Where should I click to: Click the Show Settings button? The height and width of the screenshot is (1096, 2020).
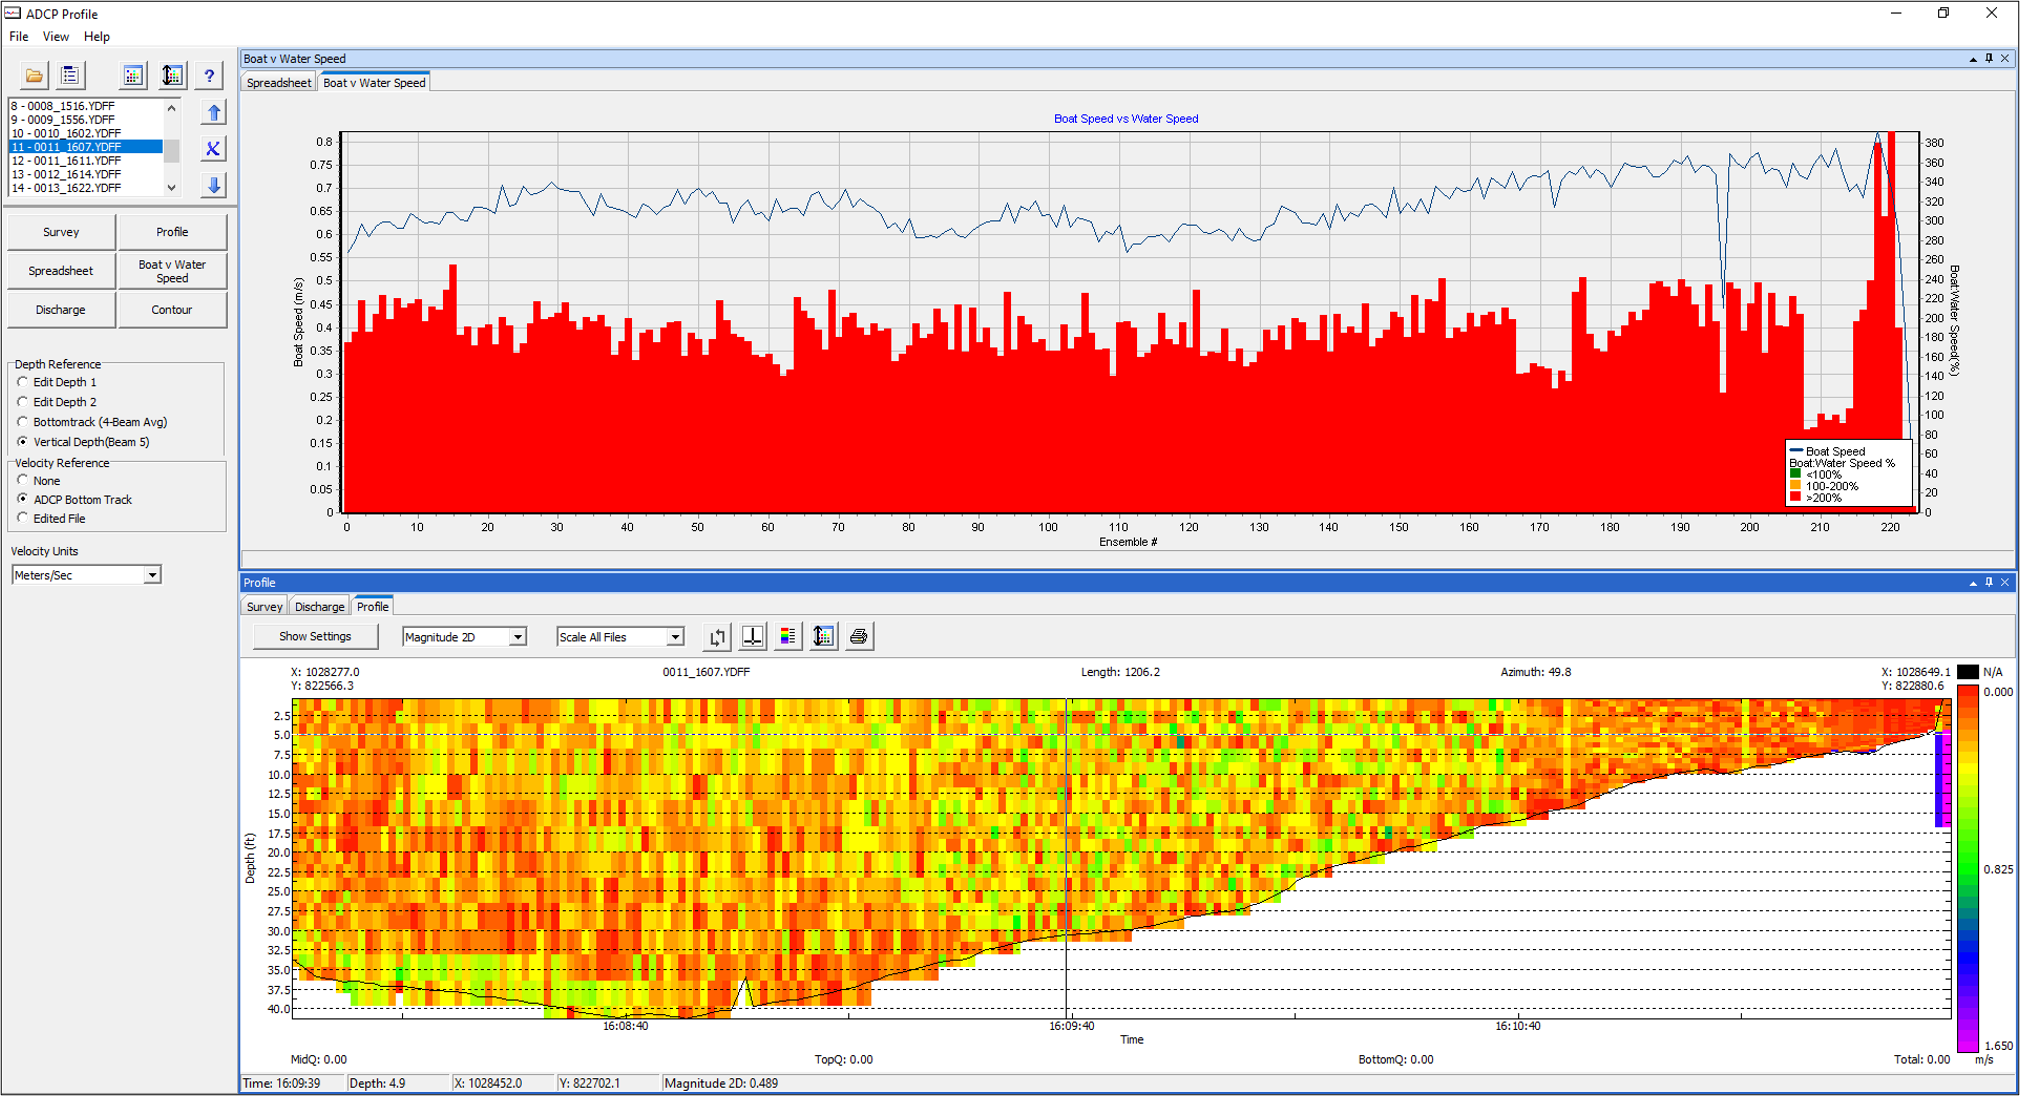click(314, 636)
